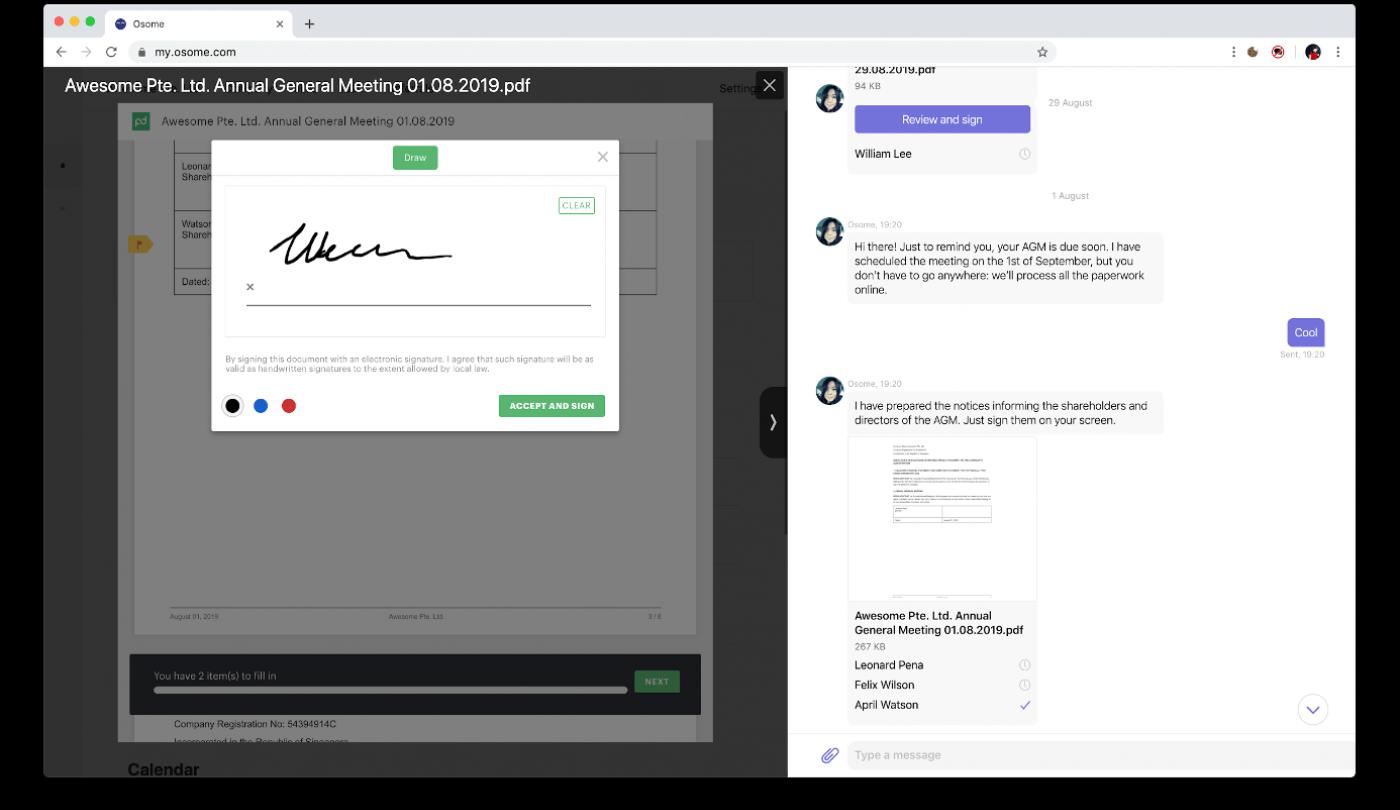Close the PDF document viewer
Image resolution: width=1400 pixels, height=810 pixels.
point(769,86)
